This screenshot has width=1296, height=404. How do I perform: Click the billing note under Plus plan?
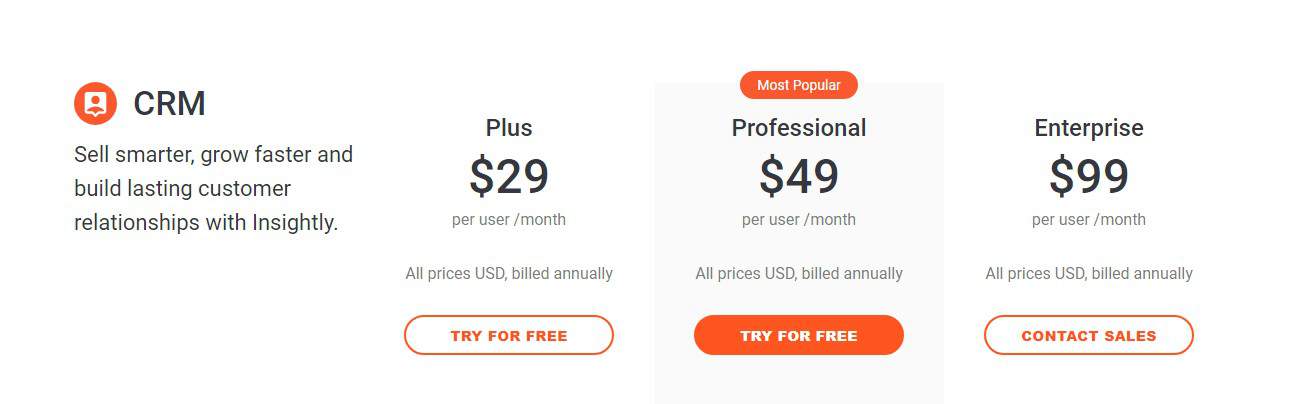[509, 273]
